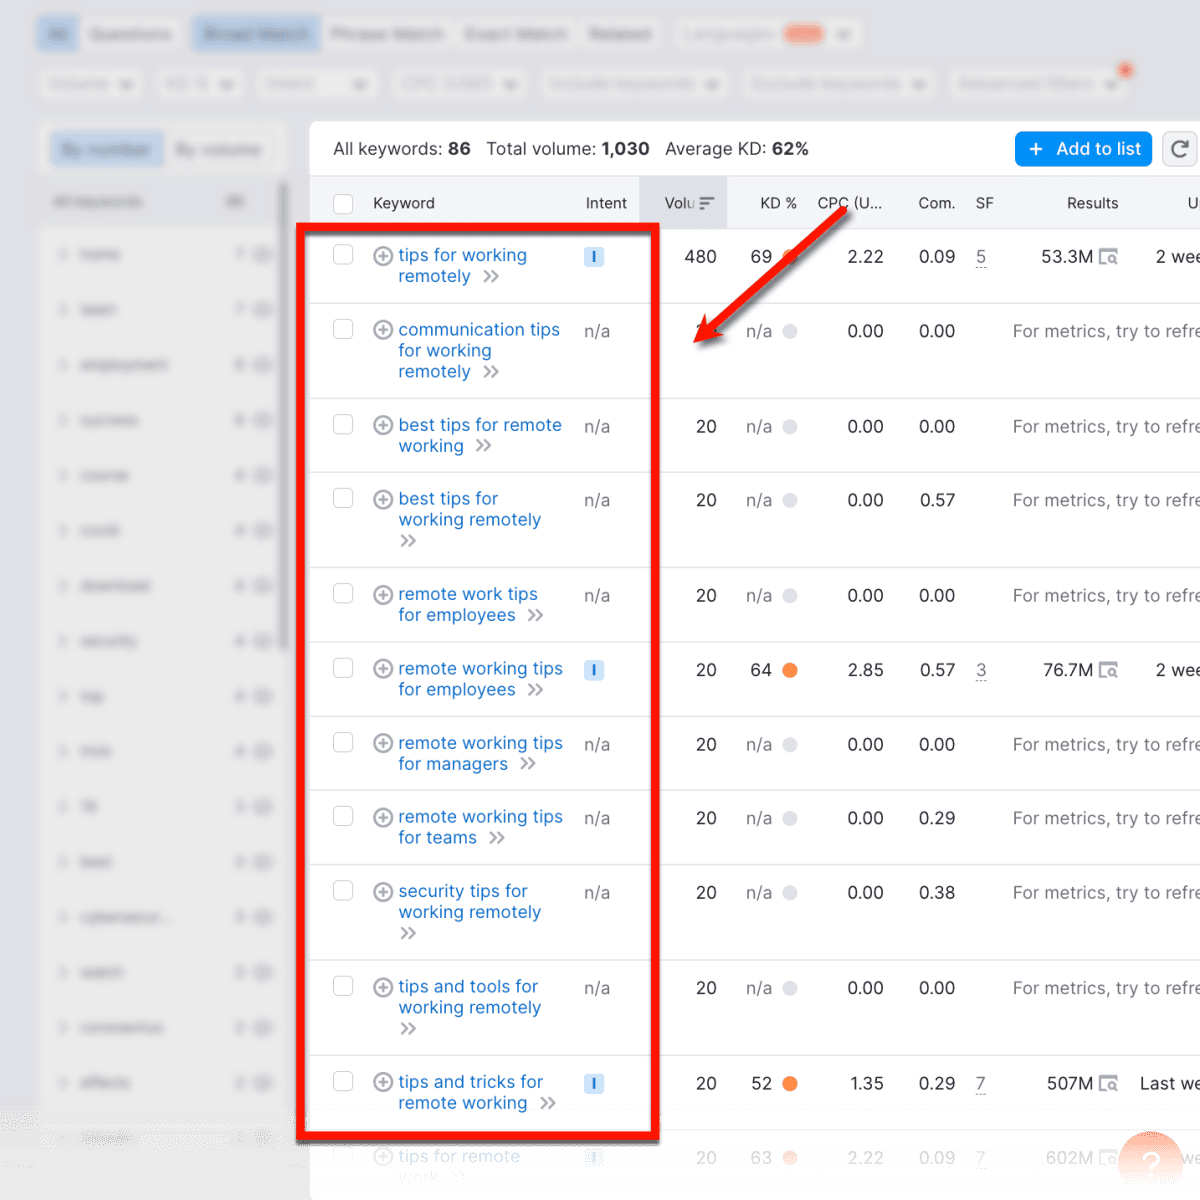Expand best tips for working remotely with chevron arrows
1200x1200 pixels.
(408, 540)
